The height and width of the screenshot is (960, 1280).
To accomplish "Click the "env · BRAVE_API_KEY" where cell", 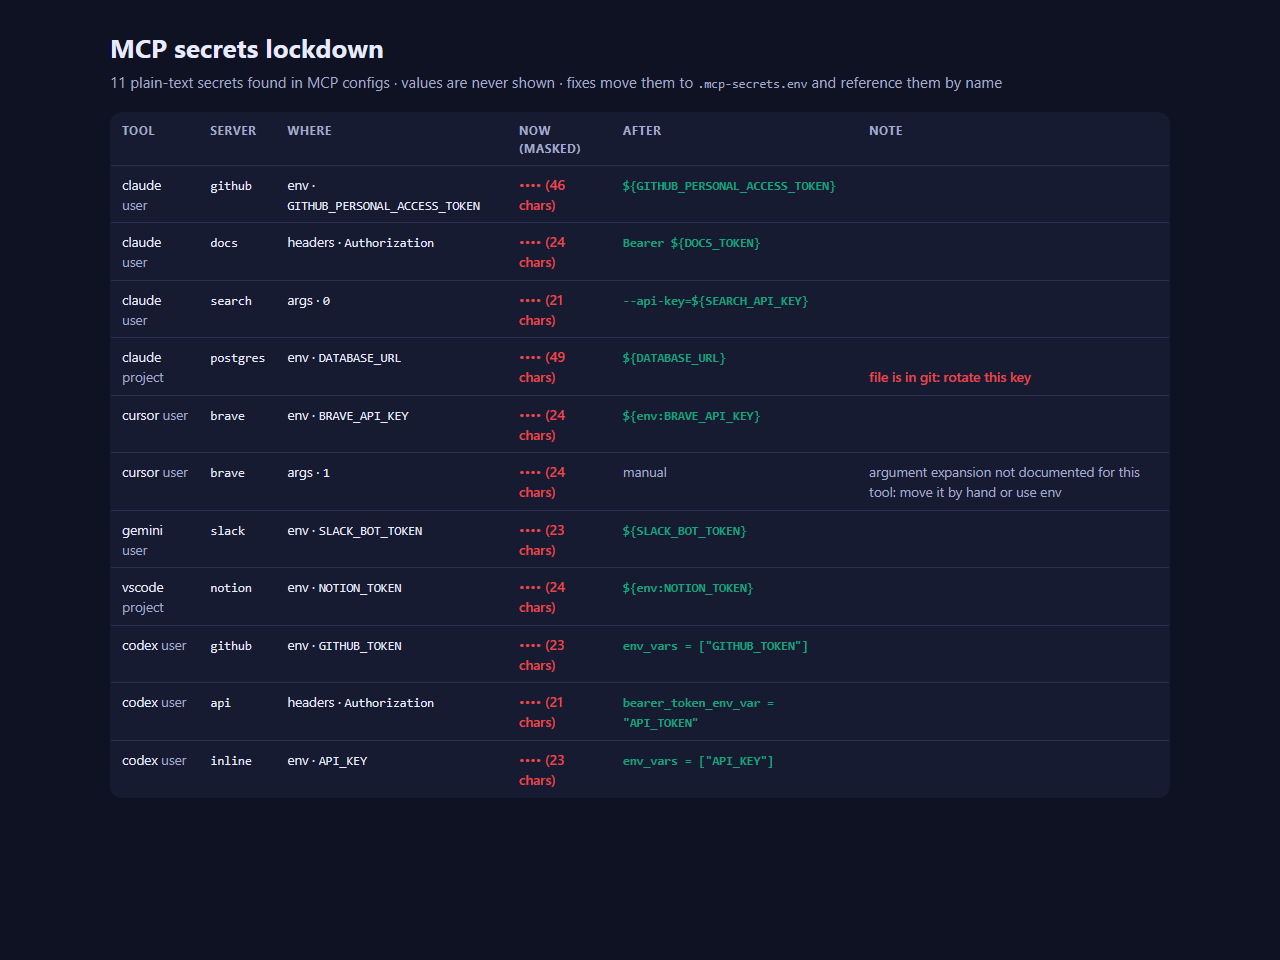I will [348, 416].
